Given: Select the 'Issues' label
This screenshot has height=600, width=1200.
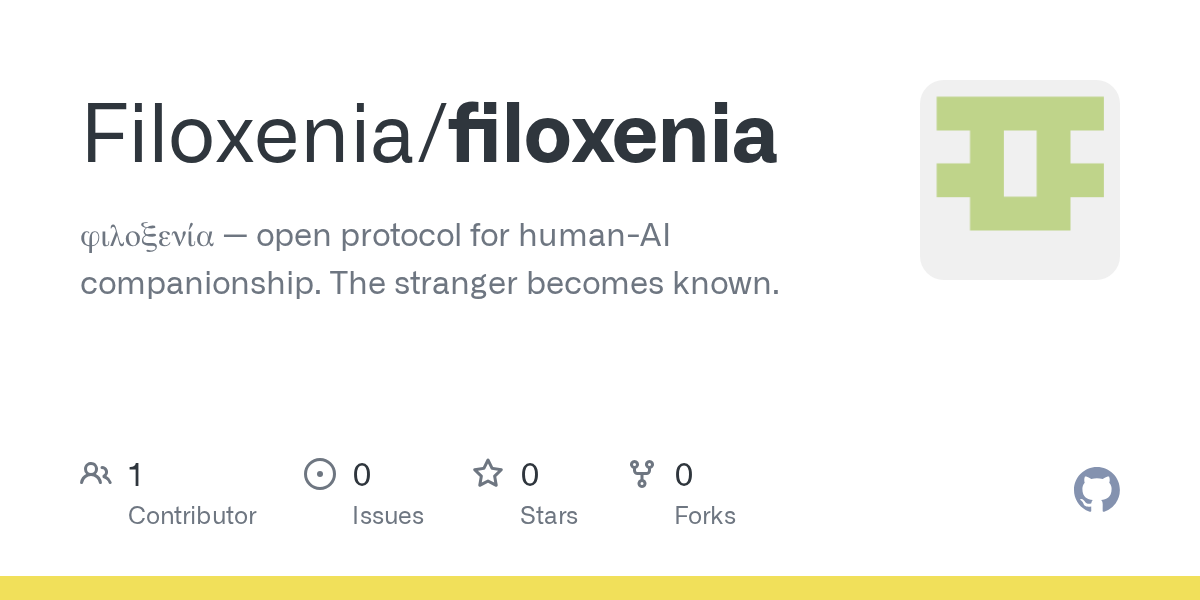Looking at the screenshot, I should click(x=388, y=516).
